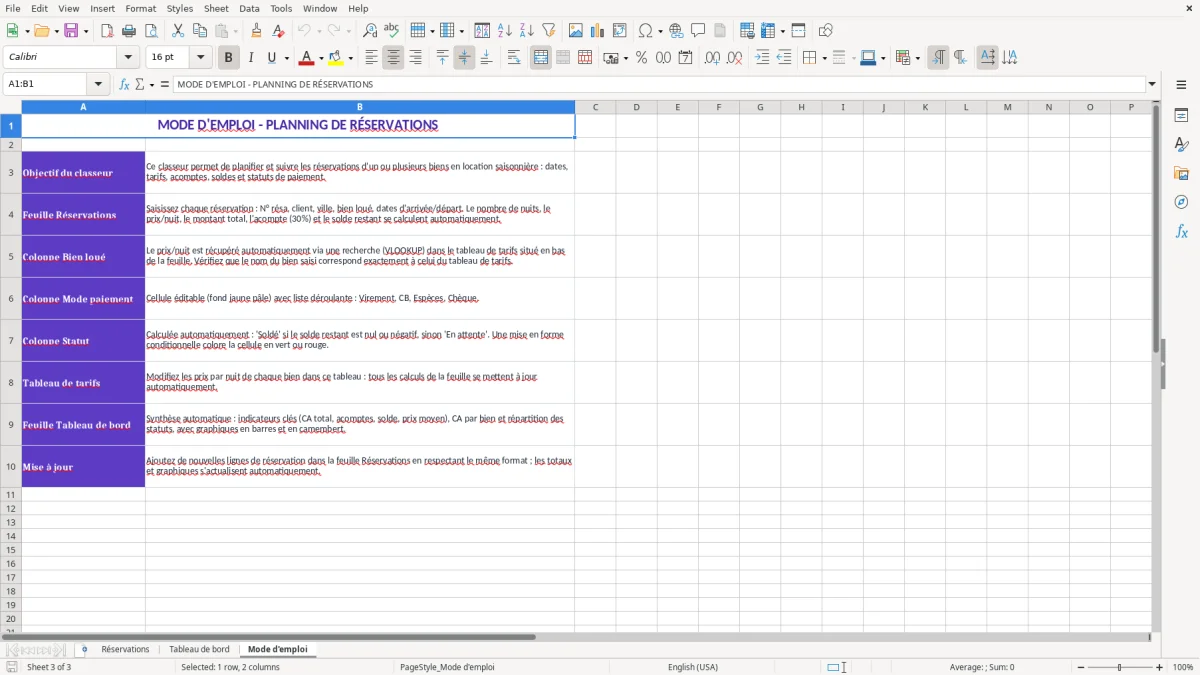Open sidebar Functions panel
The image size is (1200, 675).
tap(1181, 232)
